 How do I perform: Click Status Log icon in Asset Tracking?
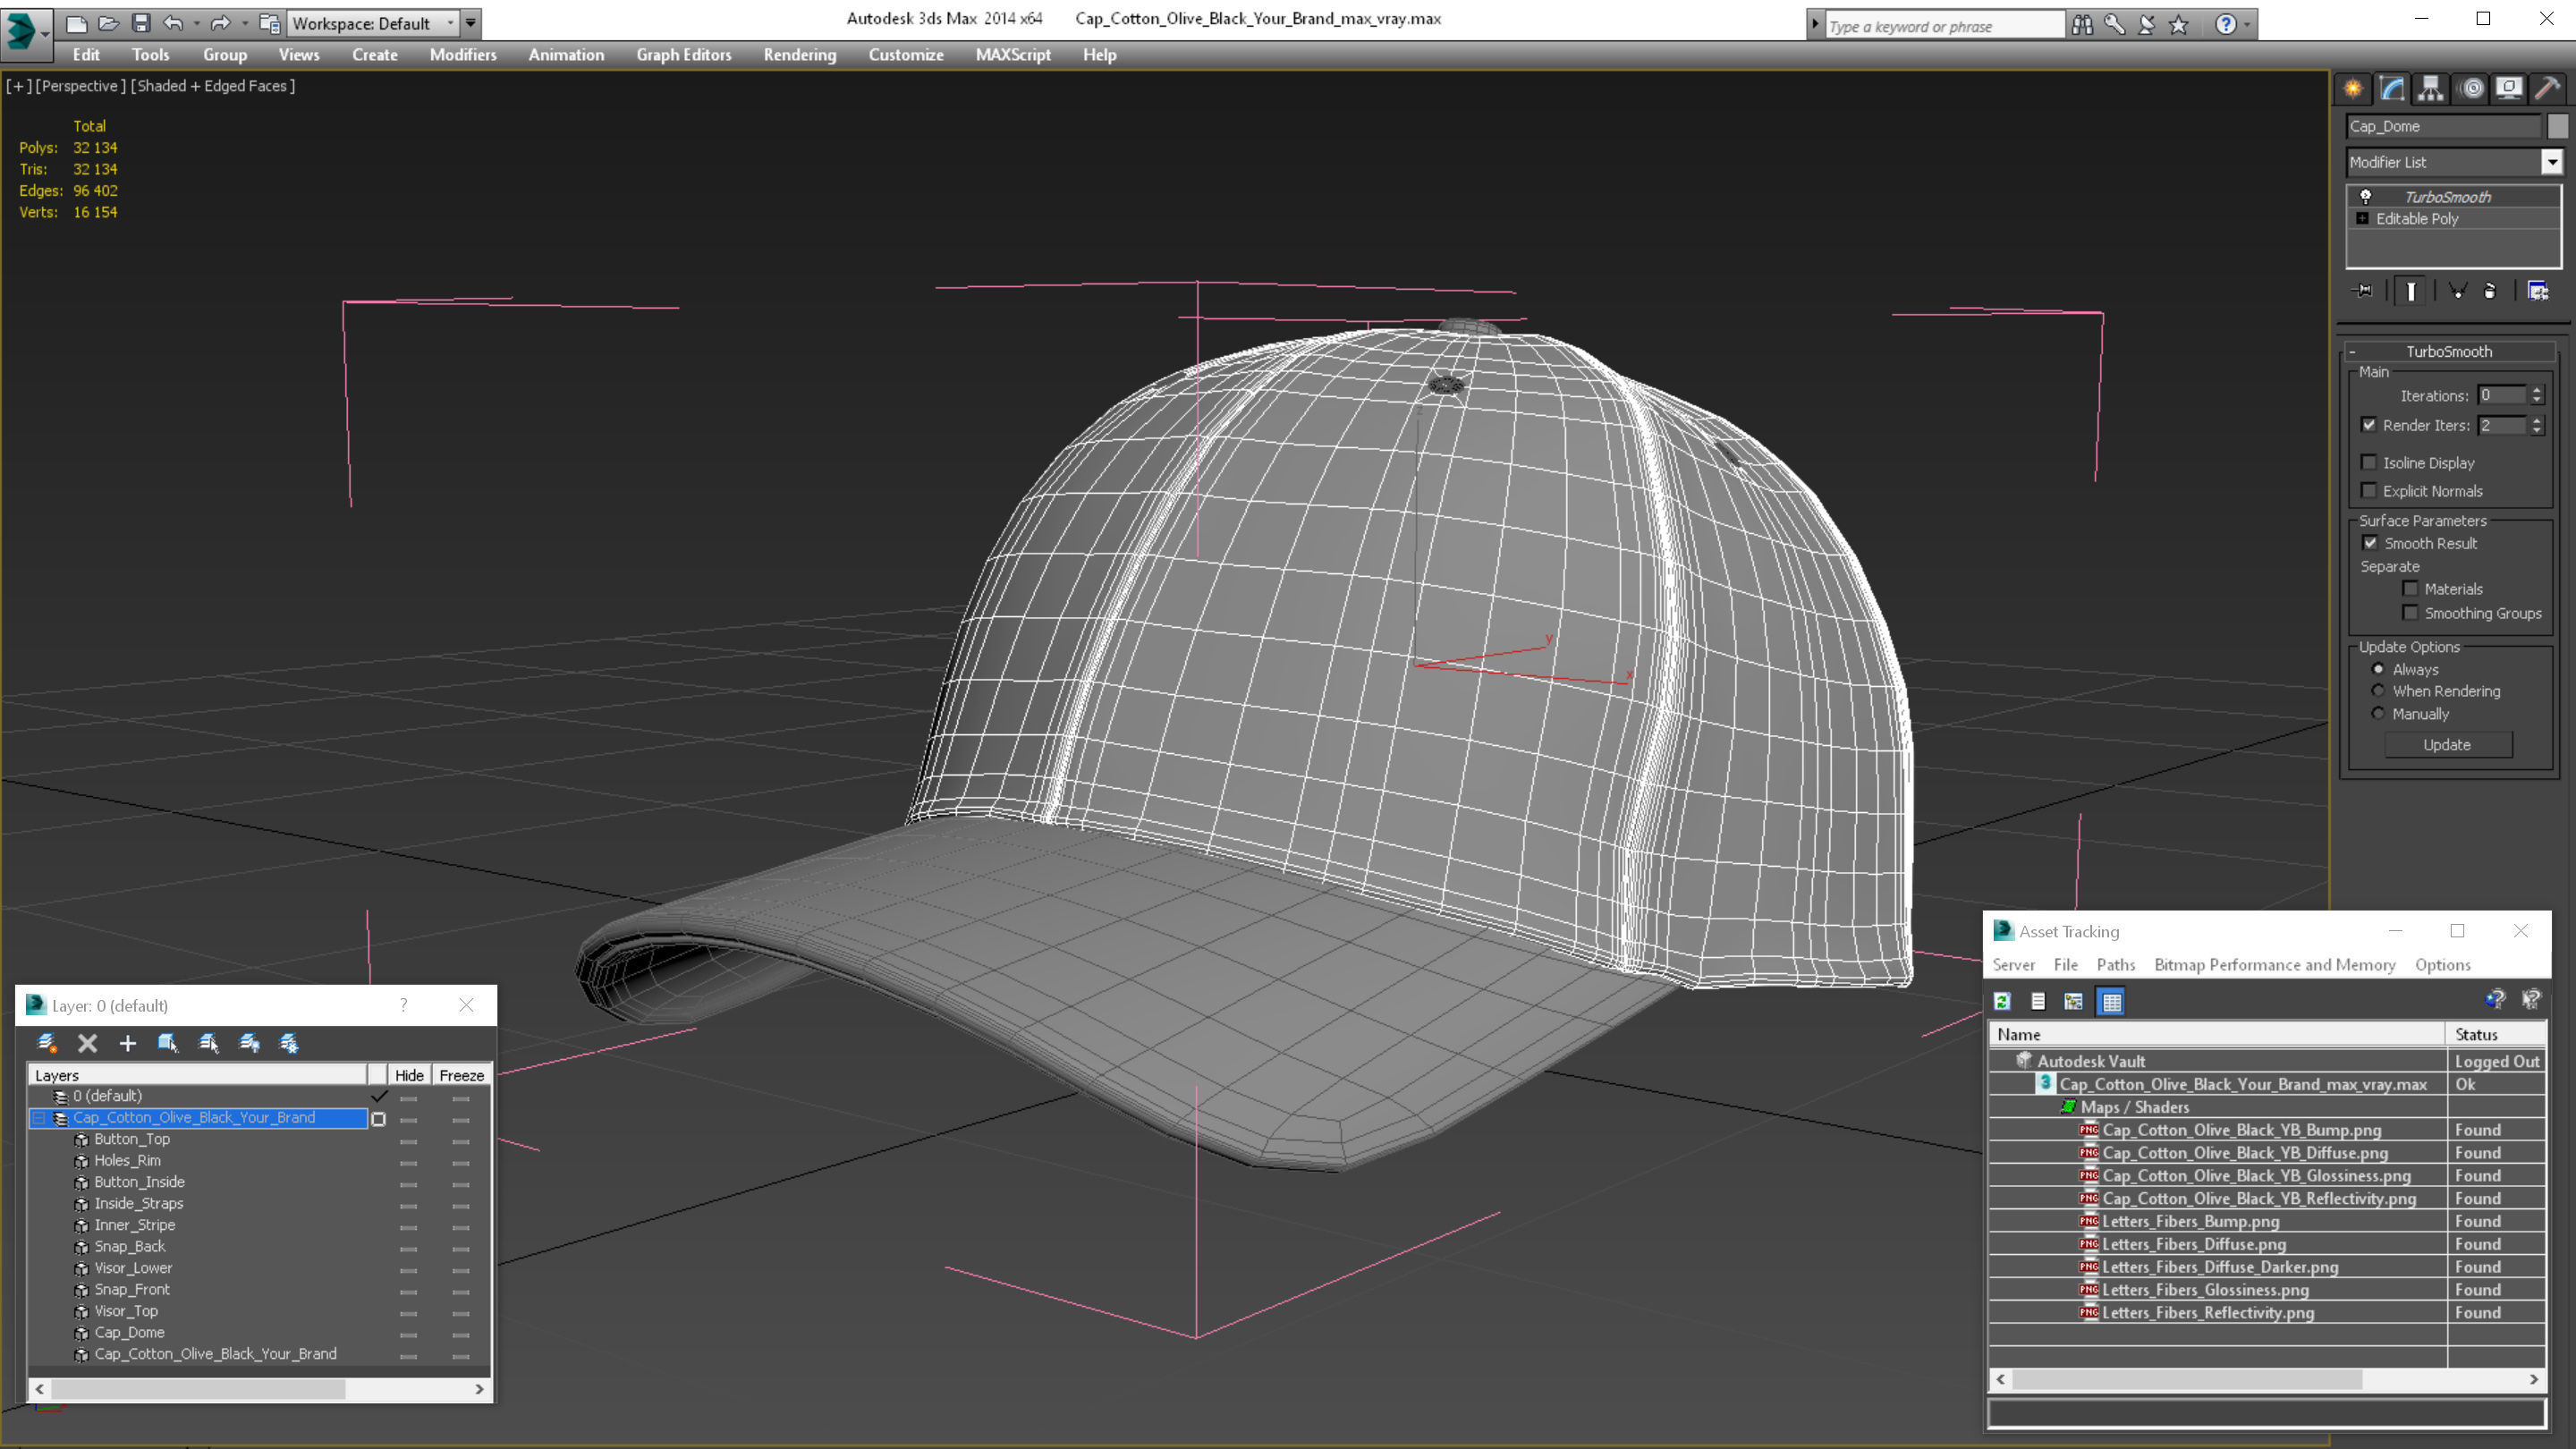click(x=2038, y=1001)
